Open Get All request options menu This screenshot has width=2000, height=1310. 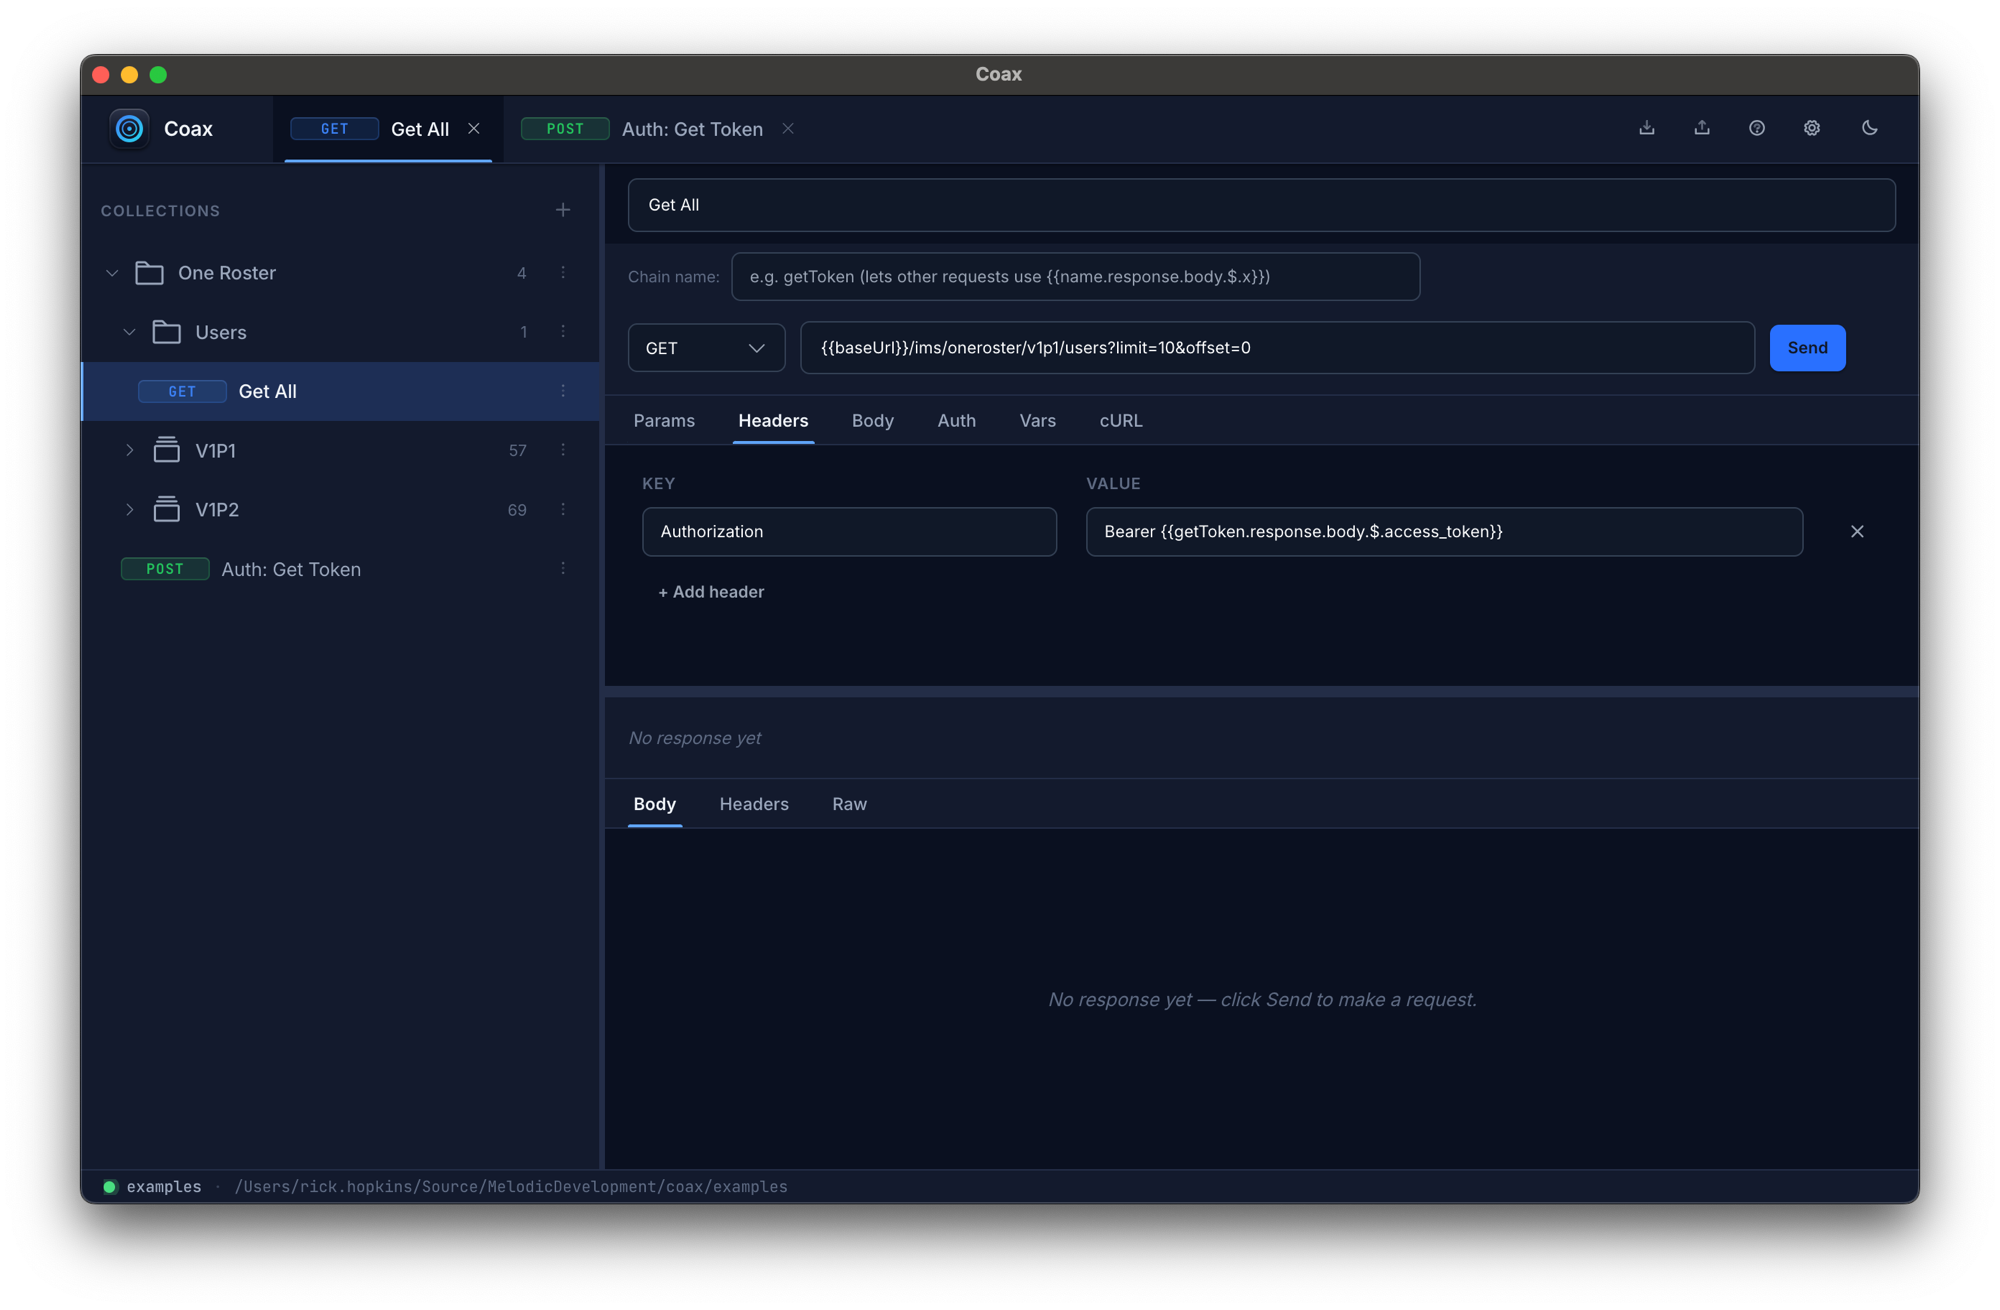click(563, 391)
